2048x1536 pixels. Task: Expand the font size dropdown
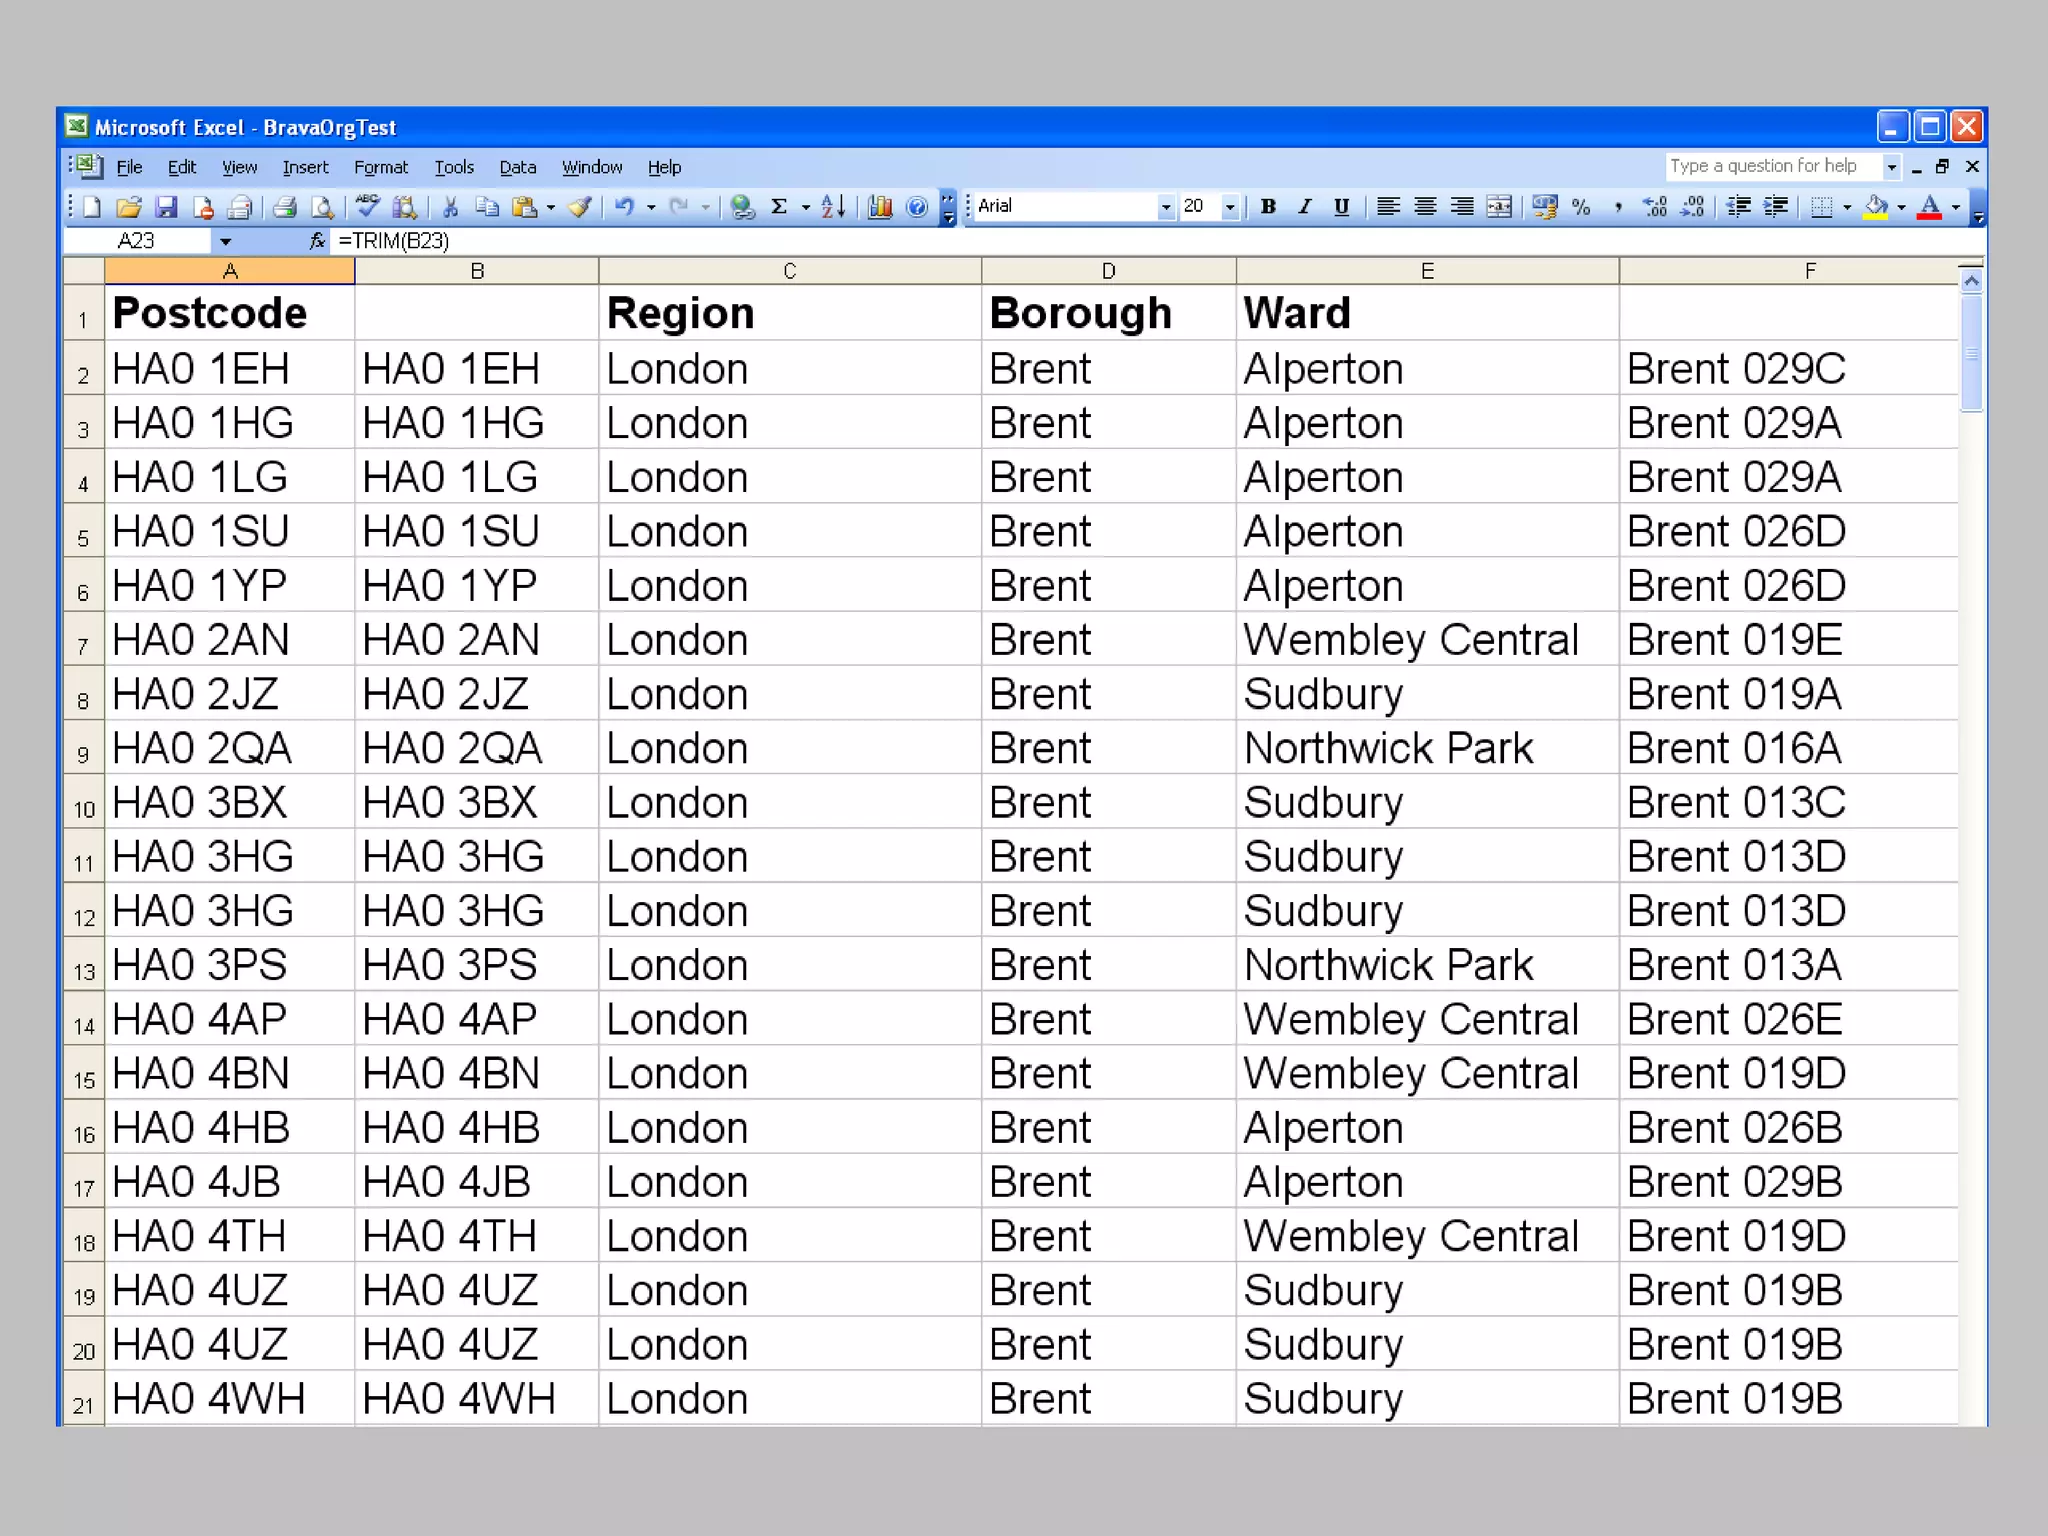click(x=1230, y=207)
